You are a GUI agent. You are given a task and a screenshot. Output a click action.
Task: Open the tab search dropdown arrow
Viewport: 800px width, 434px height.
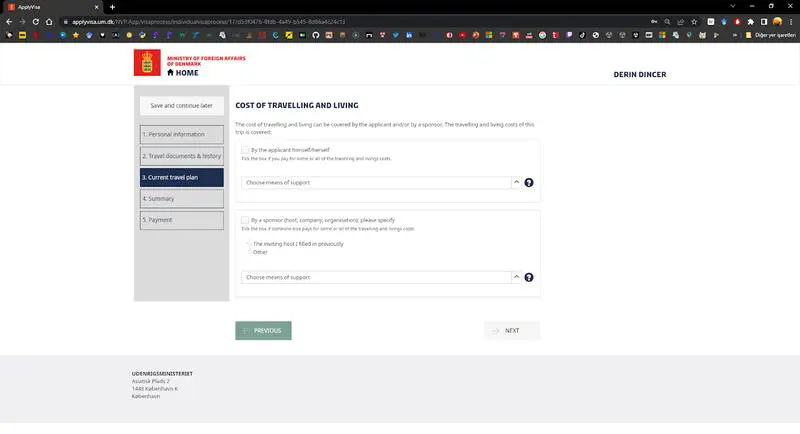click(733, 6)
